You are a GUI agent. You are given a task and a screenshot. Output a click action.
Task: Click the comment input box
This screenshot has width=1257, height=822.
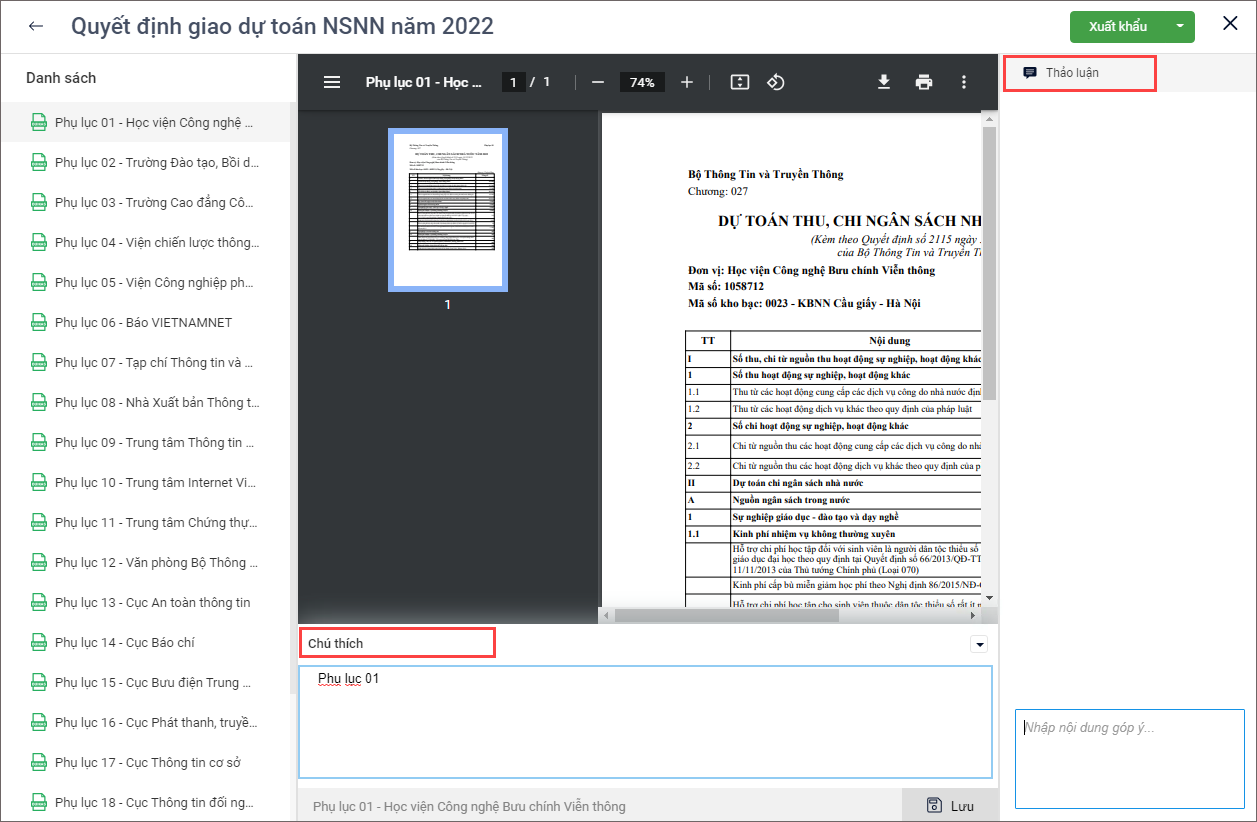[x=1128, y=758]
